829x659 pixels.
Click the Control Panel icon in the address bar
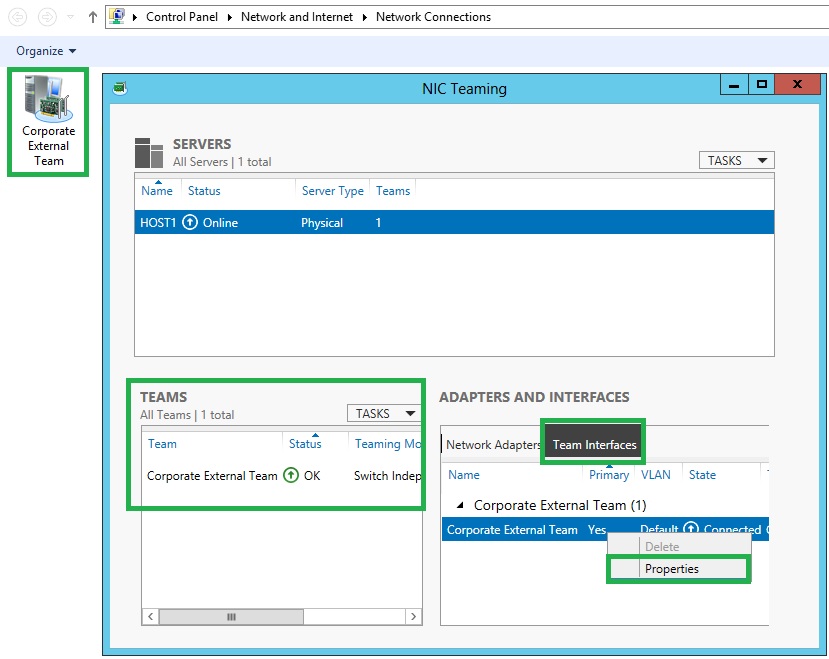click(x=117, y=16)
